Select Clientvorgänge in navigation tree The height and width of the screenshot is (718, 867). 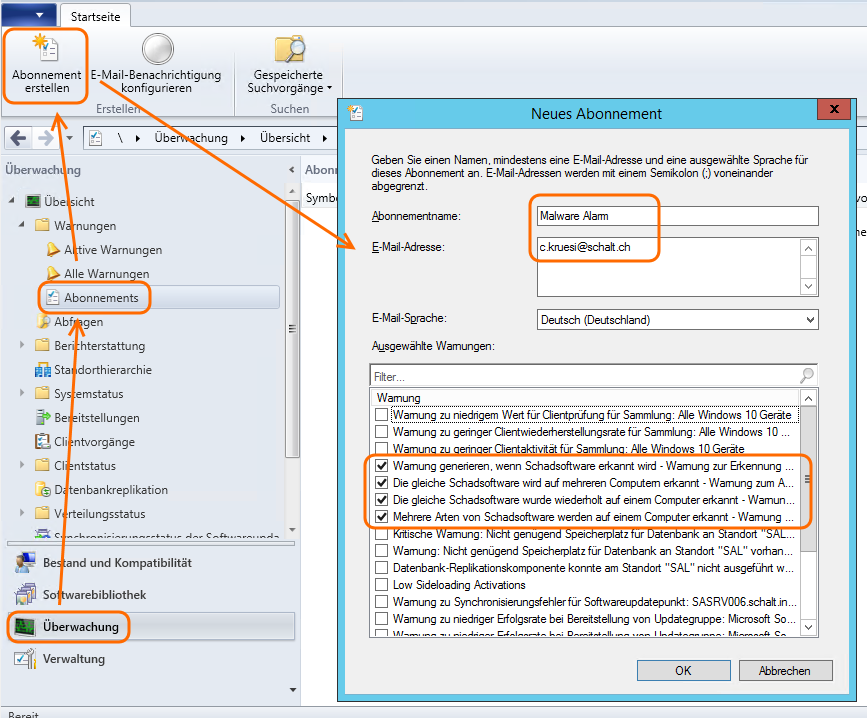tap(92, 442)
